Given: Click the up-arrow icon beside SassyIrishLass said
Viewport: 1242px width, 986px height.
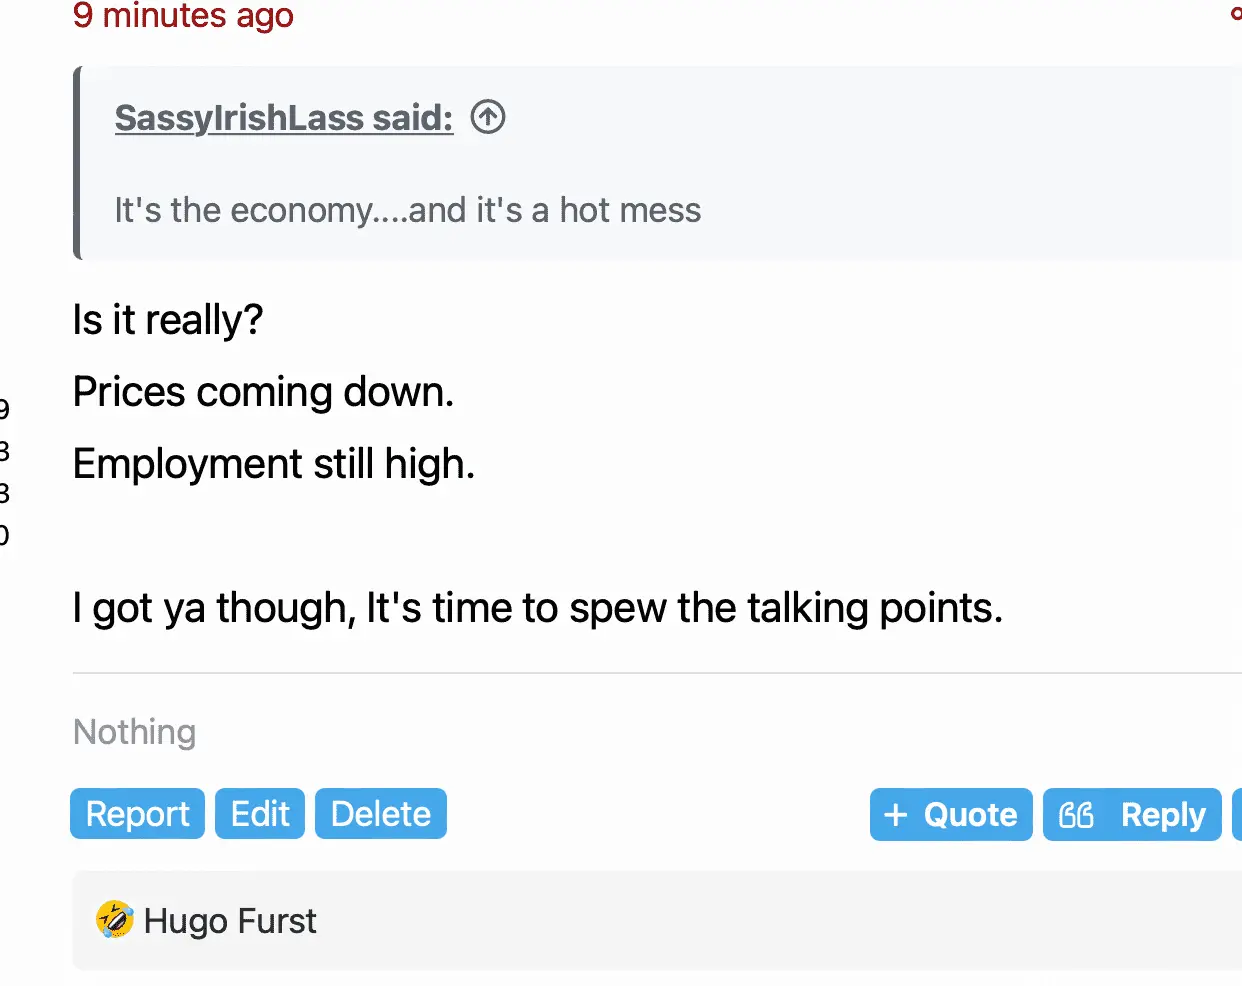Looking at the screenshot, I should click(x=488, y=117).
